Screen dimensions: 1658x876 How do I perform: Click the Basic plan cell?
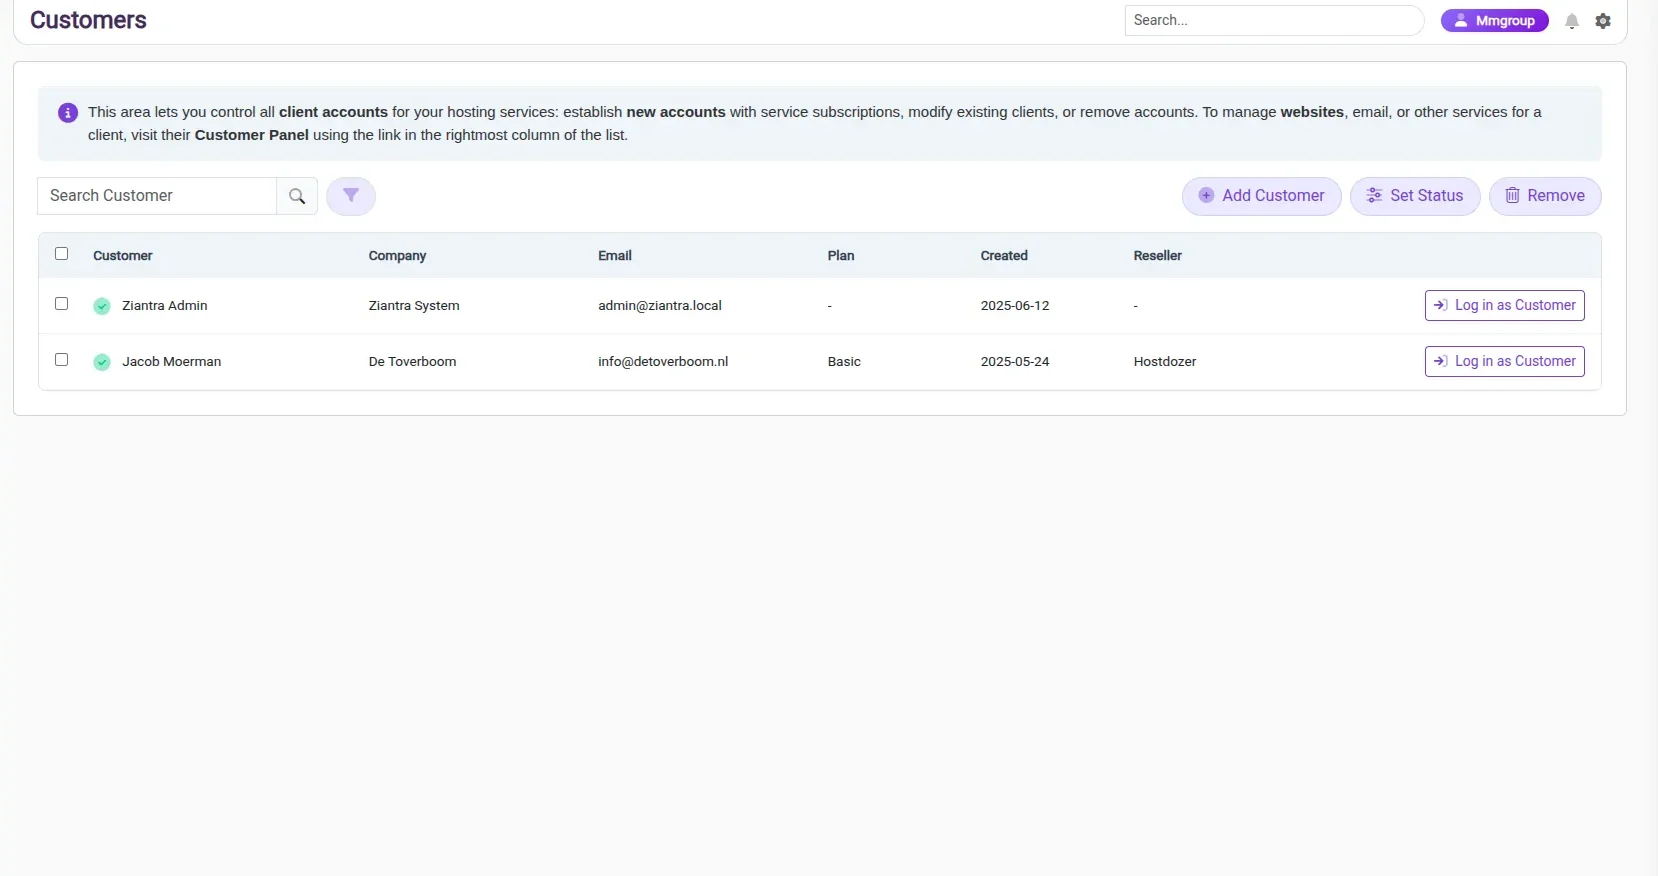pos(844,362)
